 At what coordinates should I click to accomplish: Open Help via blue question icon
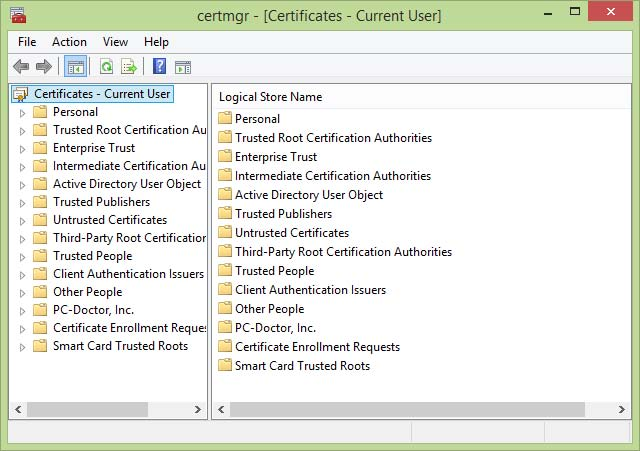pyautogui.click(x=159, y=67)
